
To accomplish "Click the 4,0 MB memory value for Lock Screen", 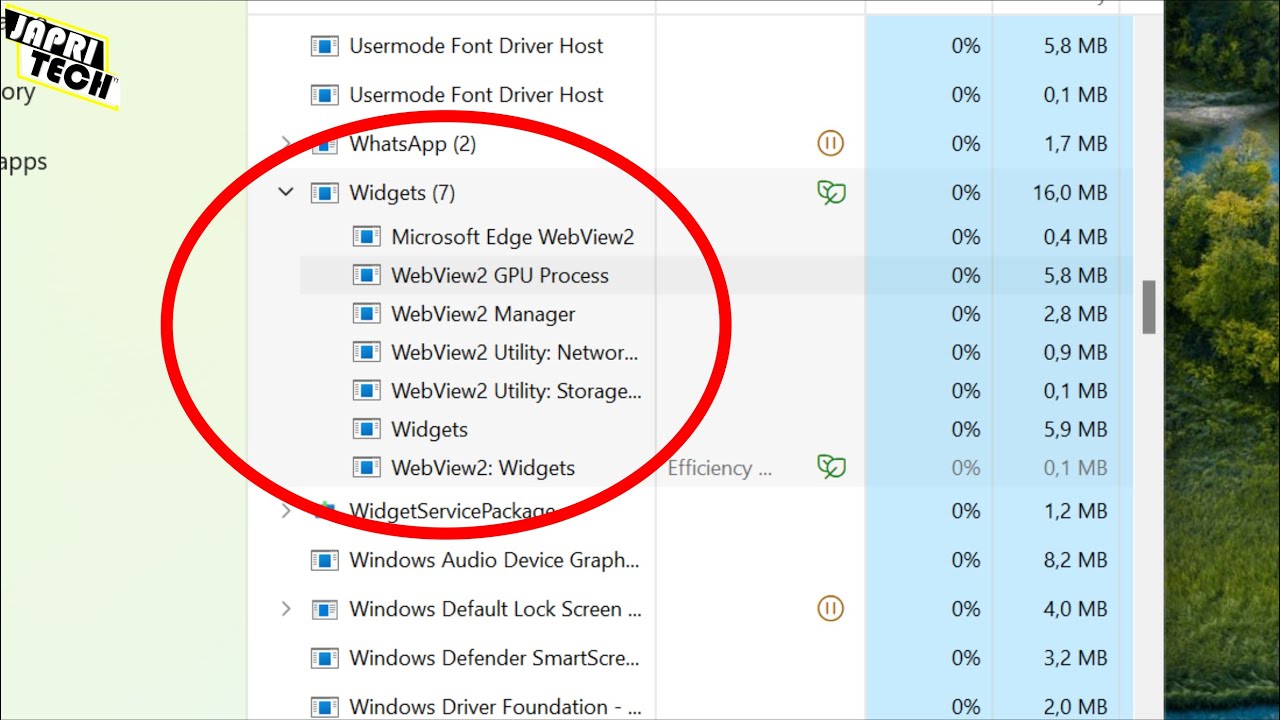I will 1076,609.
